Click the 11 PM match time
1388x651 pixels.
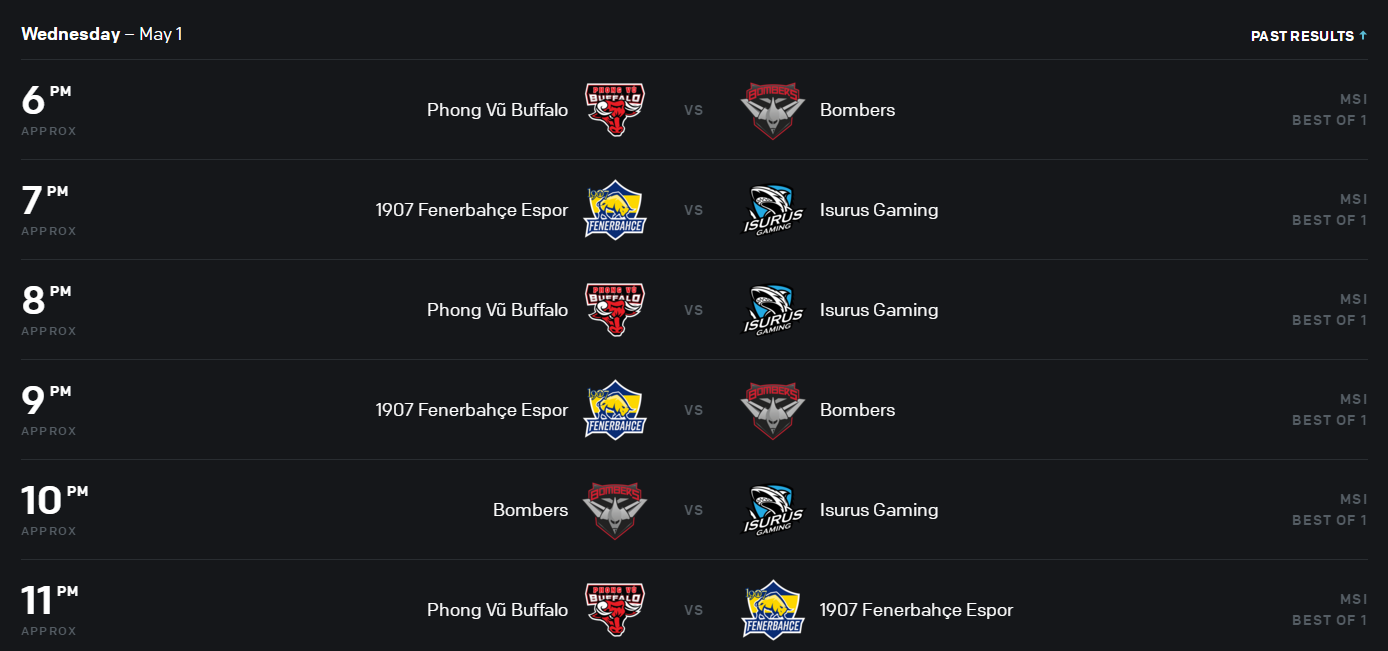click(x=49, y=603)
